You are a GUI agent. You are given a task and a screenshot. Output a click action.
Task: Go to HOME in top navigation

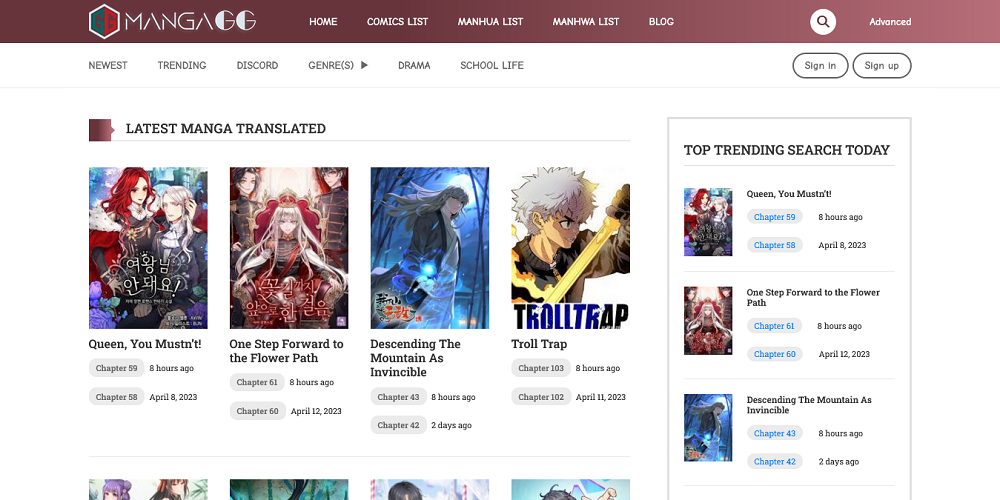pyautogui.click(x=323, y=22)
